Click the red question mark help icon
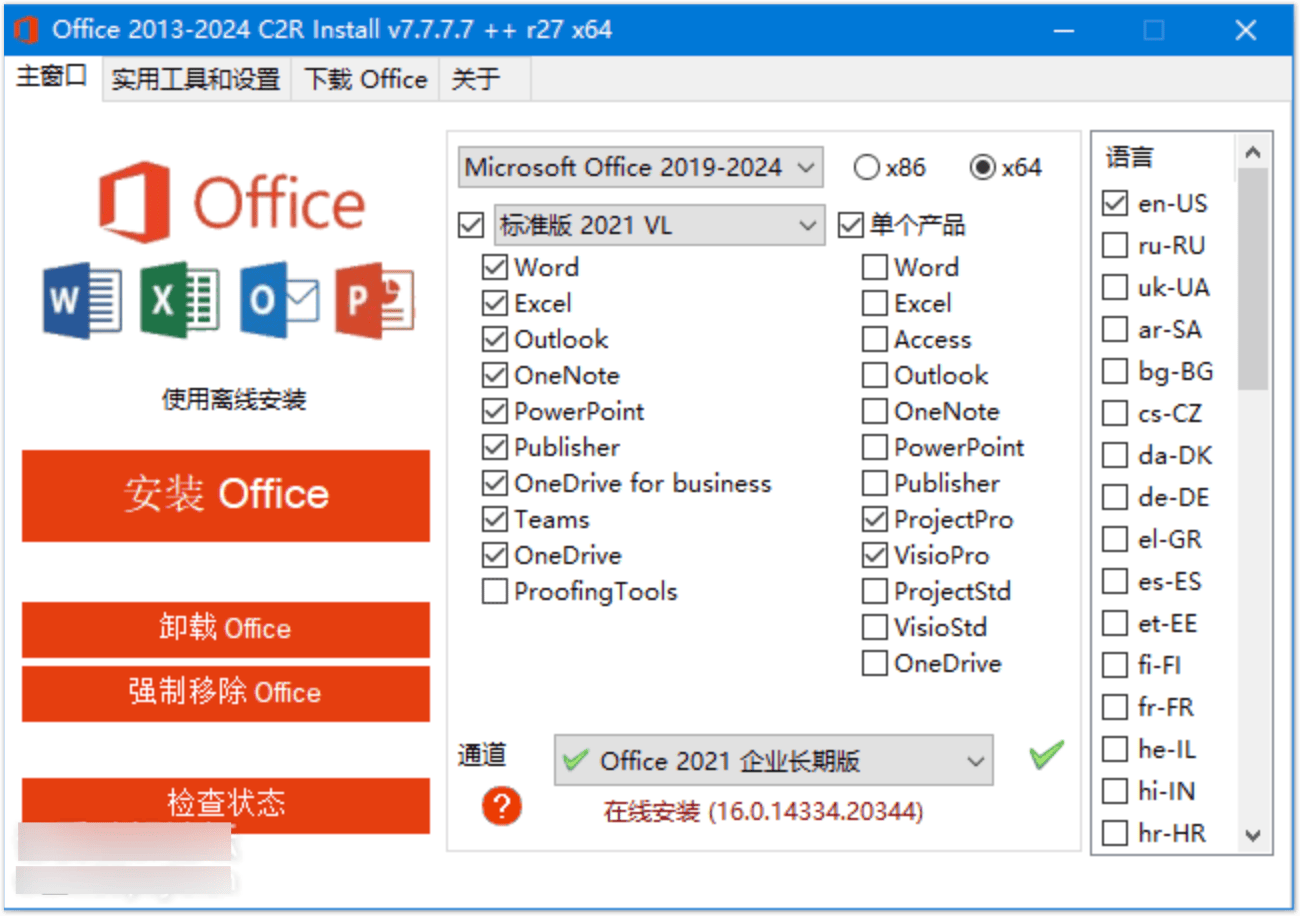This screenshot has width=1300, height=916. tap(501, 805)
